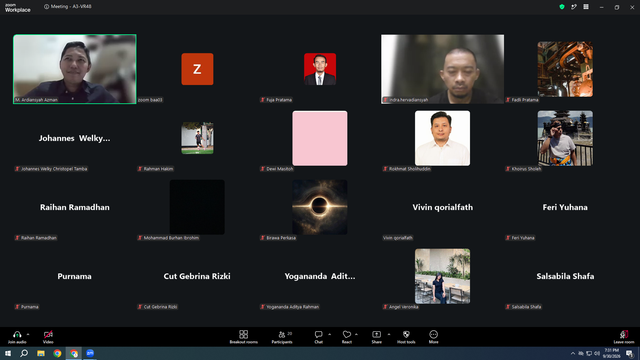Expand the Share options arrow
Viewport: 640px width, 360px height.
389,335
